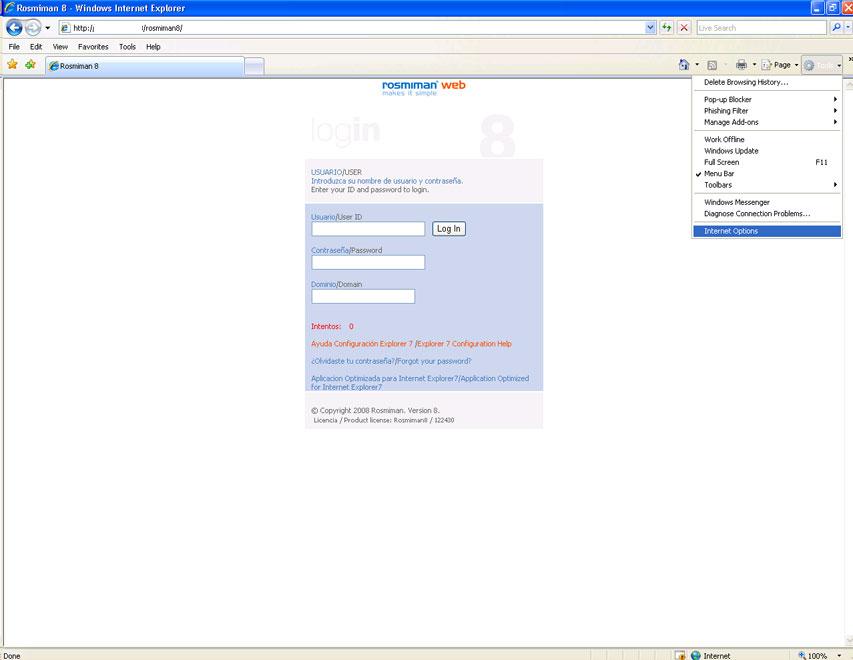Open the Favorites Center star icon
This screenshot has height=660, width=853.
coord(12,65)
